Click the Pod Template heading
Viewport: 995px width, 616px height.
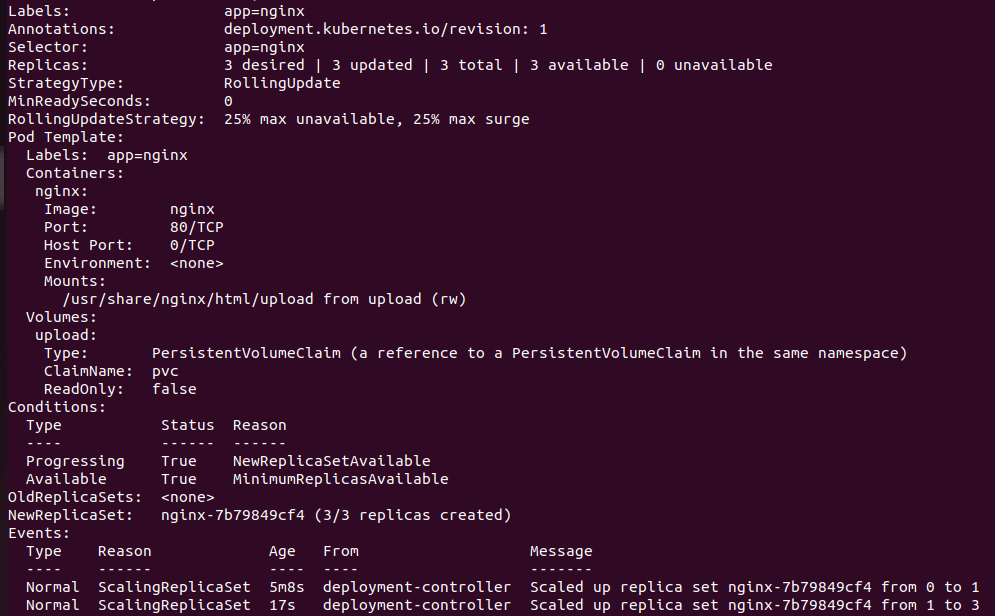[x=65, y=137]
